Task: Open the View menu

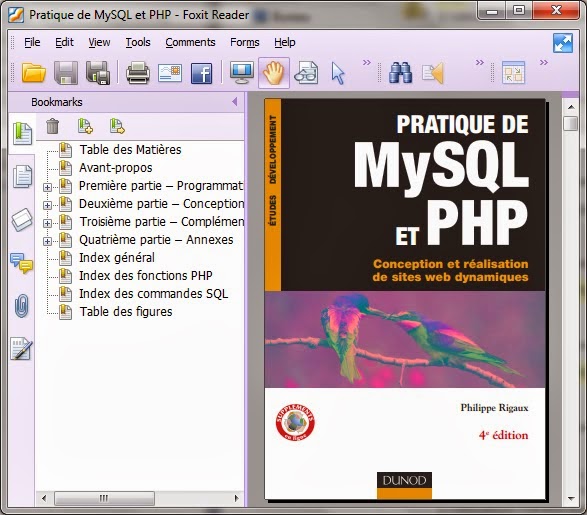Action: [99, 42]
